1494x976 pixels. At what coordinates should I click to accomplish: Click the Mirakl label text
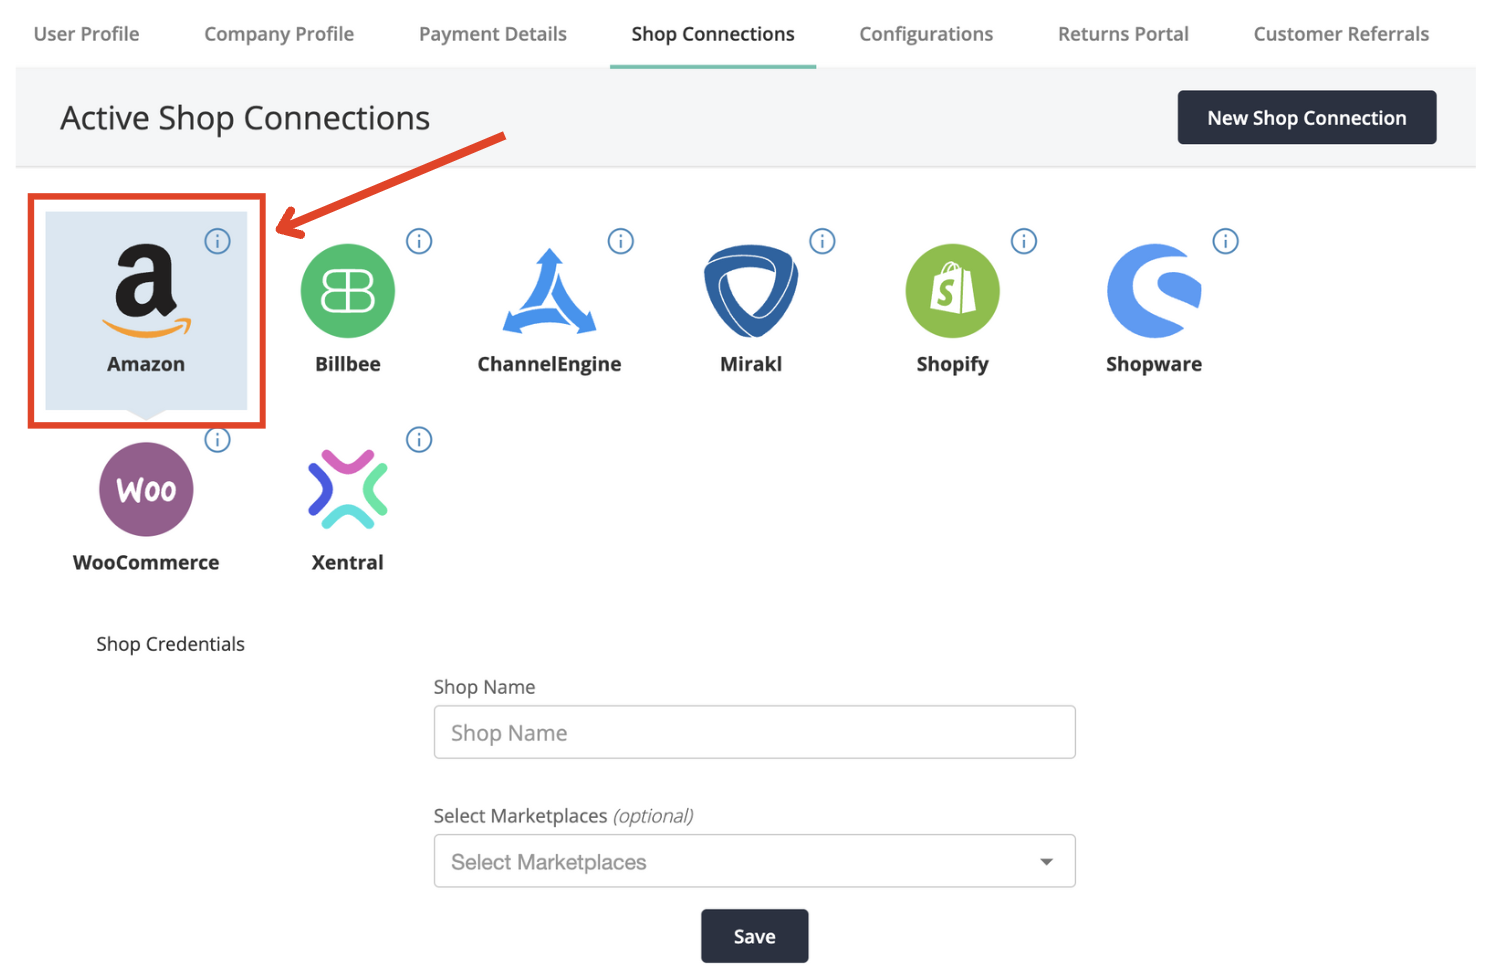tap(751, 364)
